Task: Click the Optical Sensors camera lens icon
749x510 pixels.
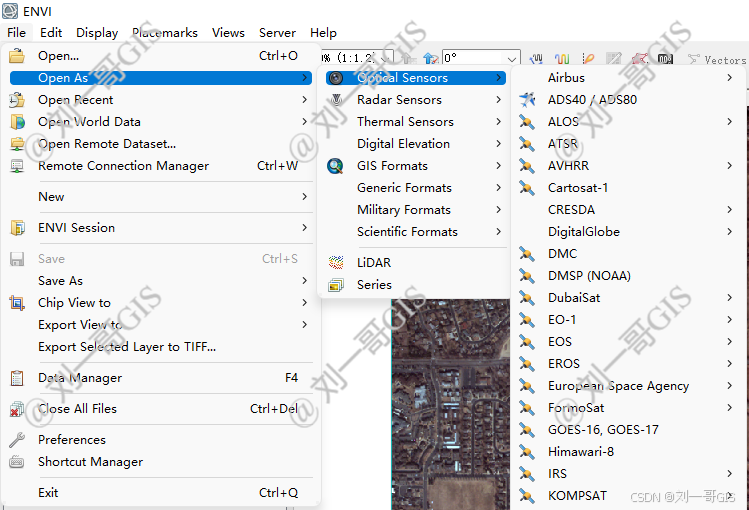Action: coord(336,78)
